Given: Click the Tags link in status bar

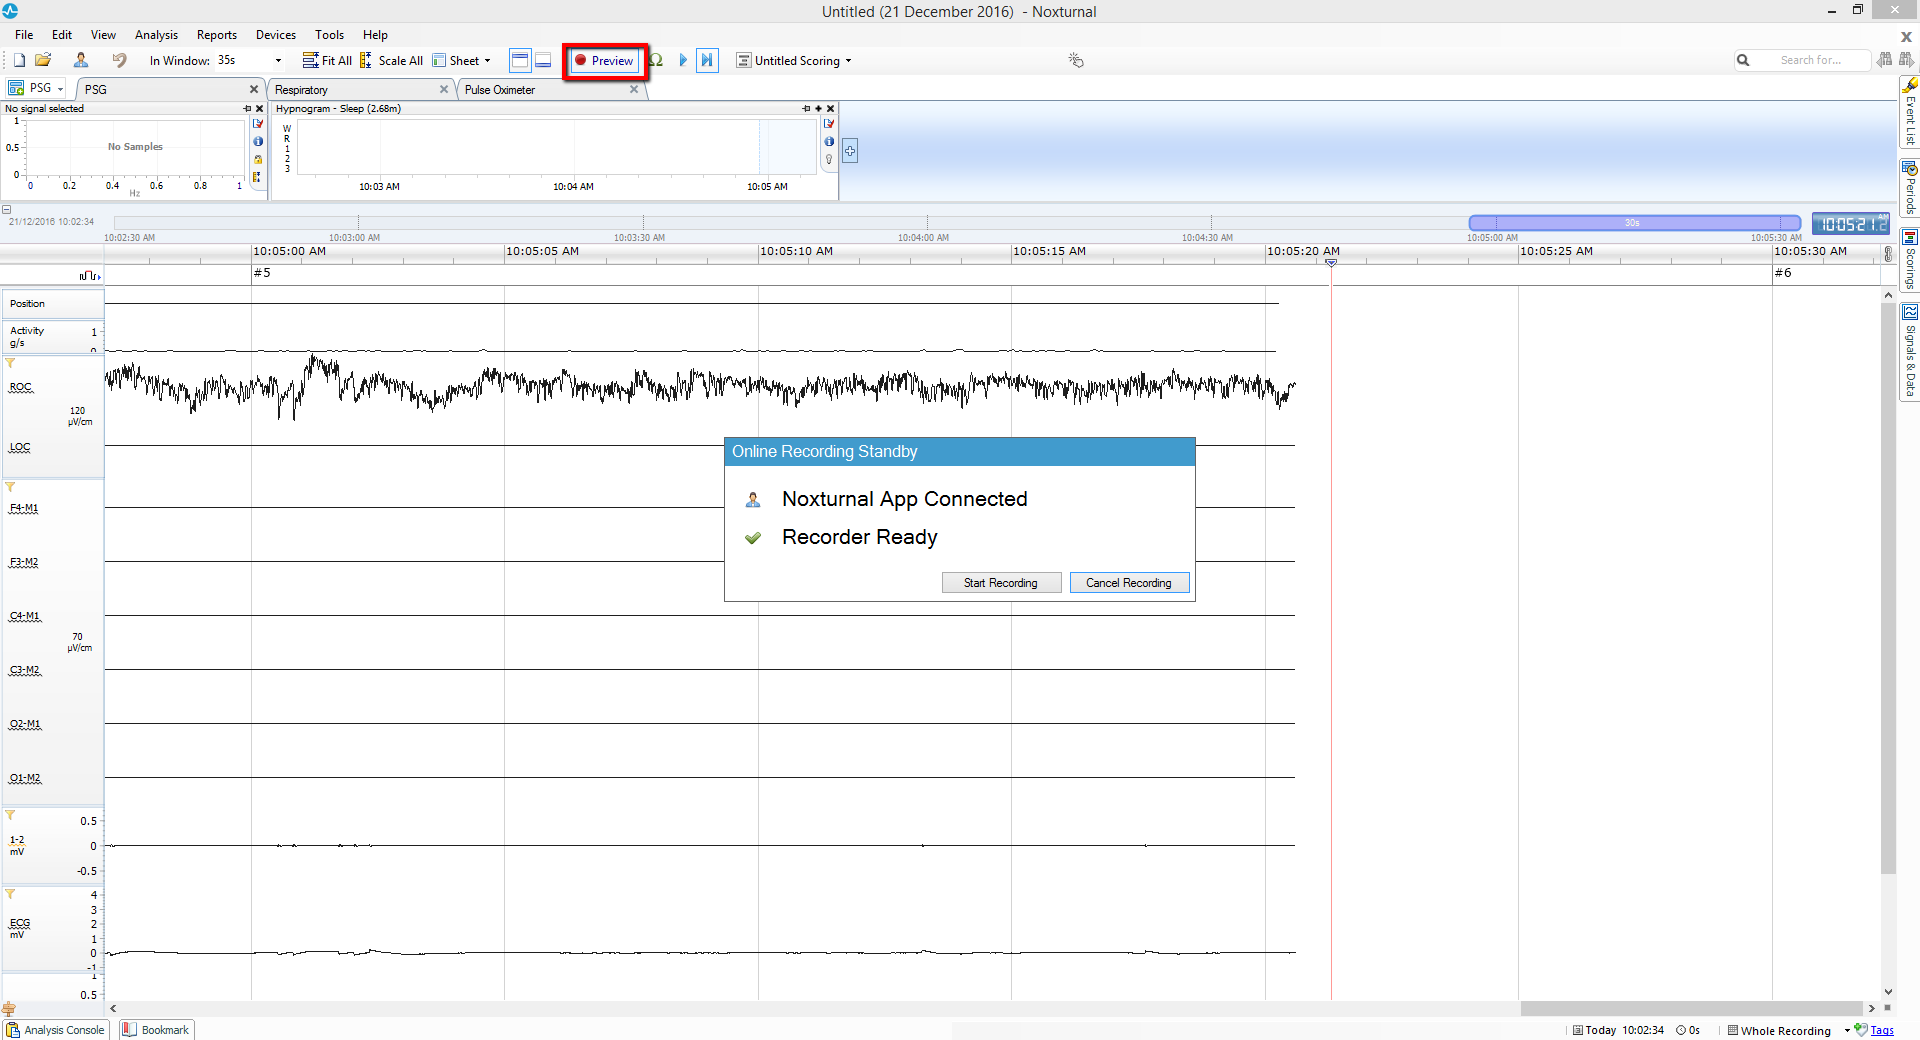Looking at the screenshot, I should pyautogui.click(x=1882, y=1030).
